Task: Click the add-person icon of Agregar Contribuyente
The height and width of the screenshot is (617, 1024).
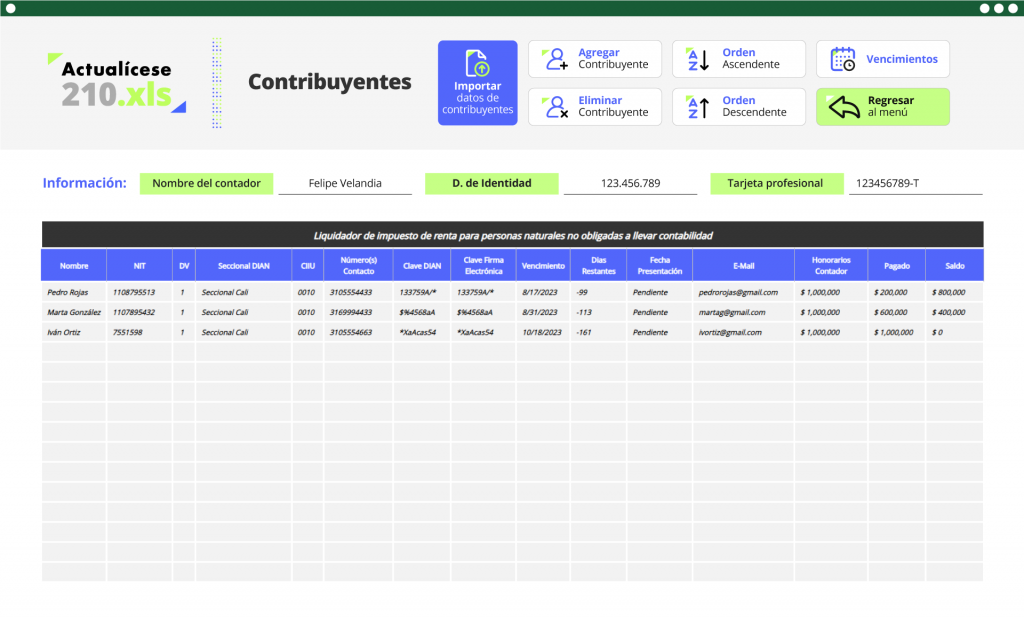Action: click(x=555, y=59)
